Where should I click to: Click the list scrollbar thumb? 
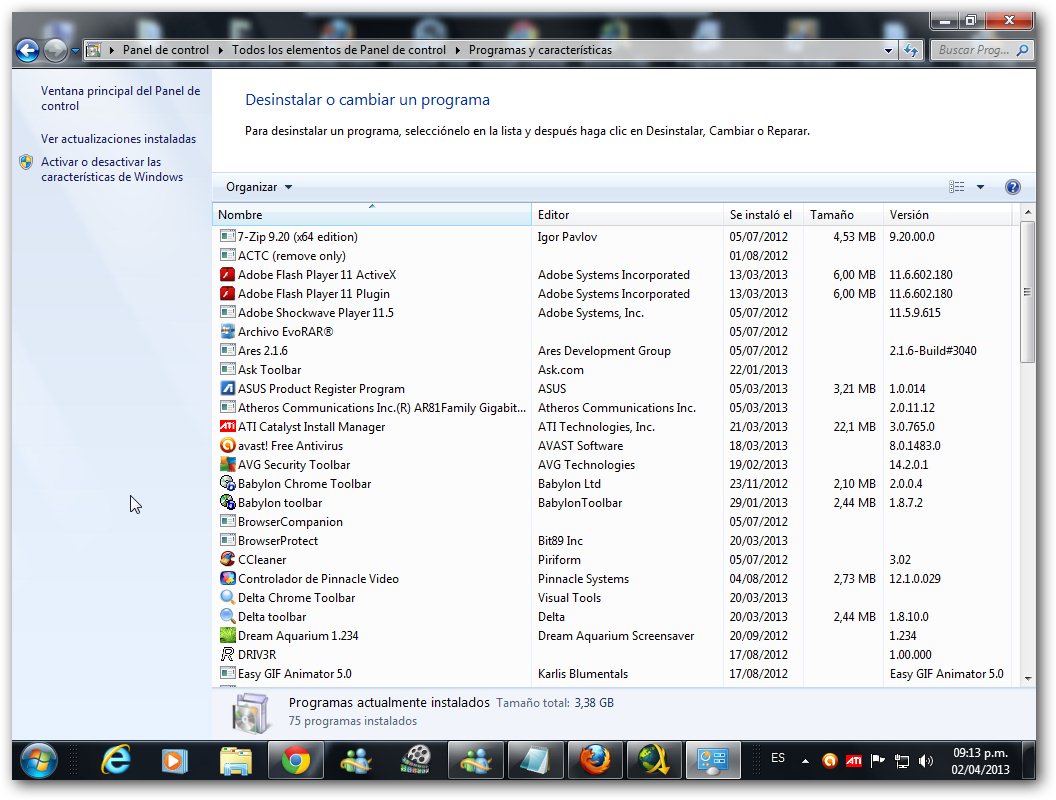pyautogui.click(x=1027, y=292)
